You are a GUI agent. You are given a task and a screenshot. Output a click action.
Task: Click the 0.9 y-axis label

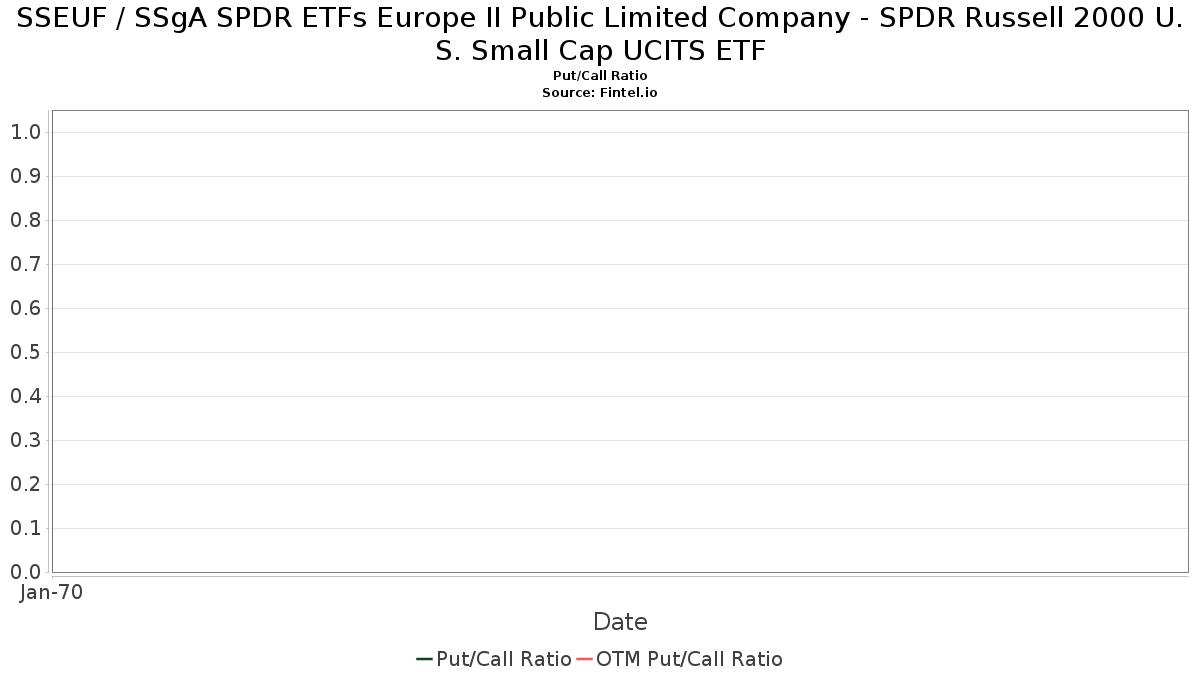tap(25, 176)
